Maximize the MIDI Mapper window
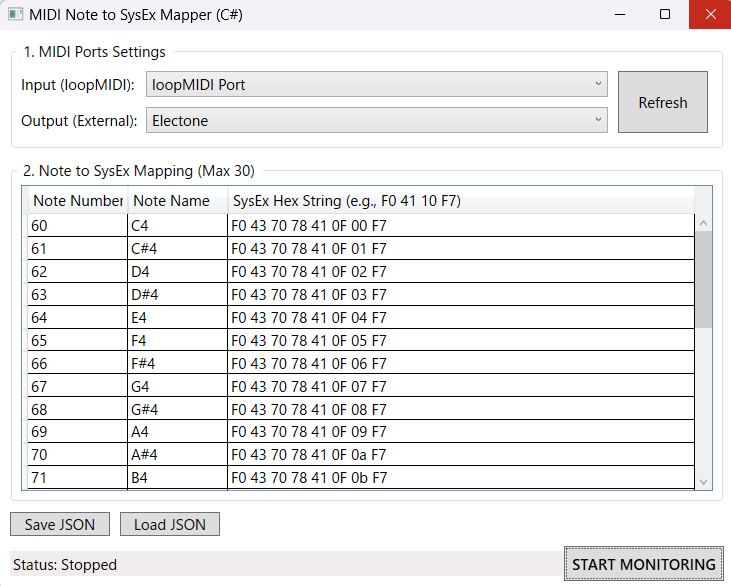731x586 pixels. (665, 14)
